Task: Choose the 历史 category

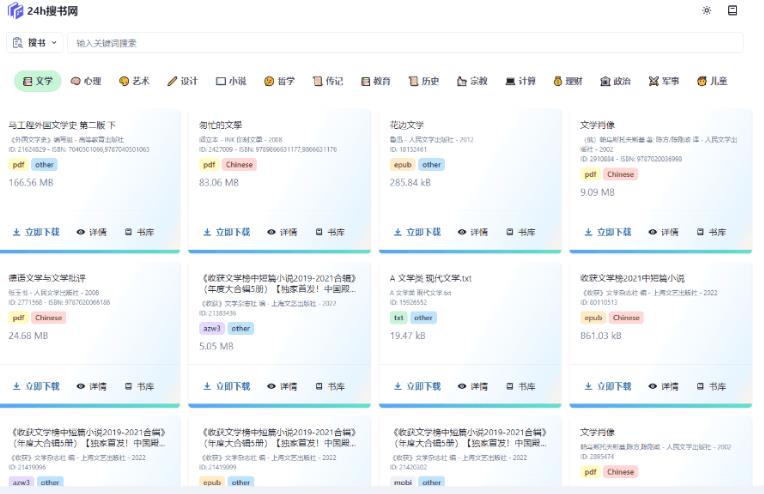Action: (424, 81)
